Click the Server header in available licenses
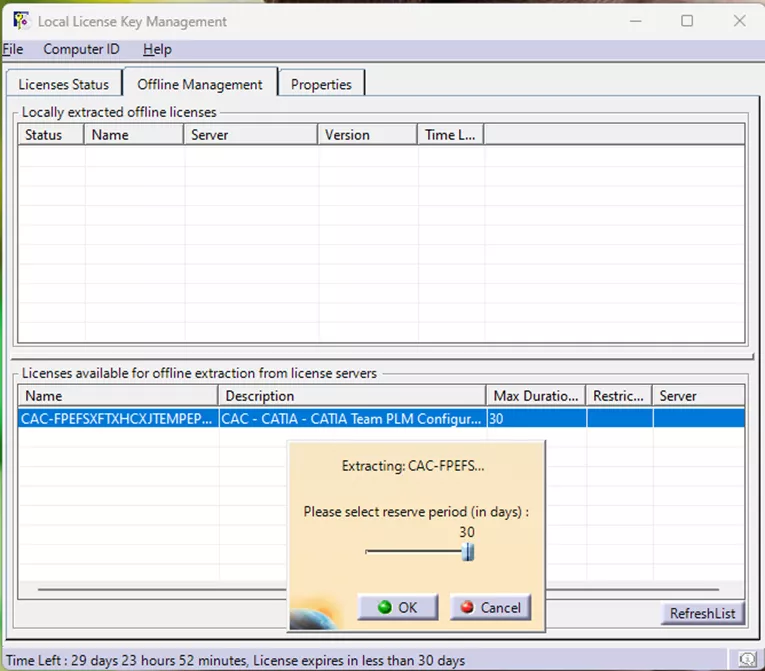 [x=699, y=396]
